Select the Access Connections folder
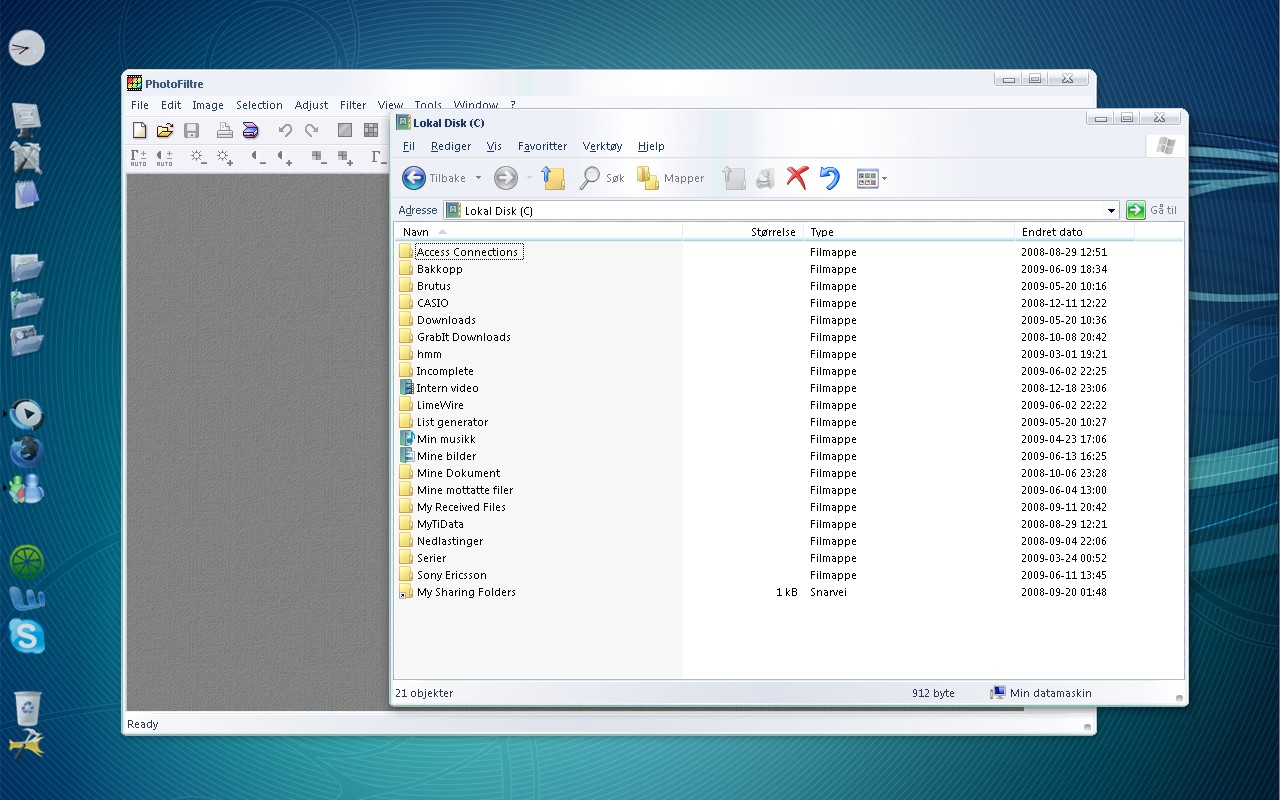The height and width of the screenshot is (800, 1280). point(460,252)
